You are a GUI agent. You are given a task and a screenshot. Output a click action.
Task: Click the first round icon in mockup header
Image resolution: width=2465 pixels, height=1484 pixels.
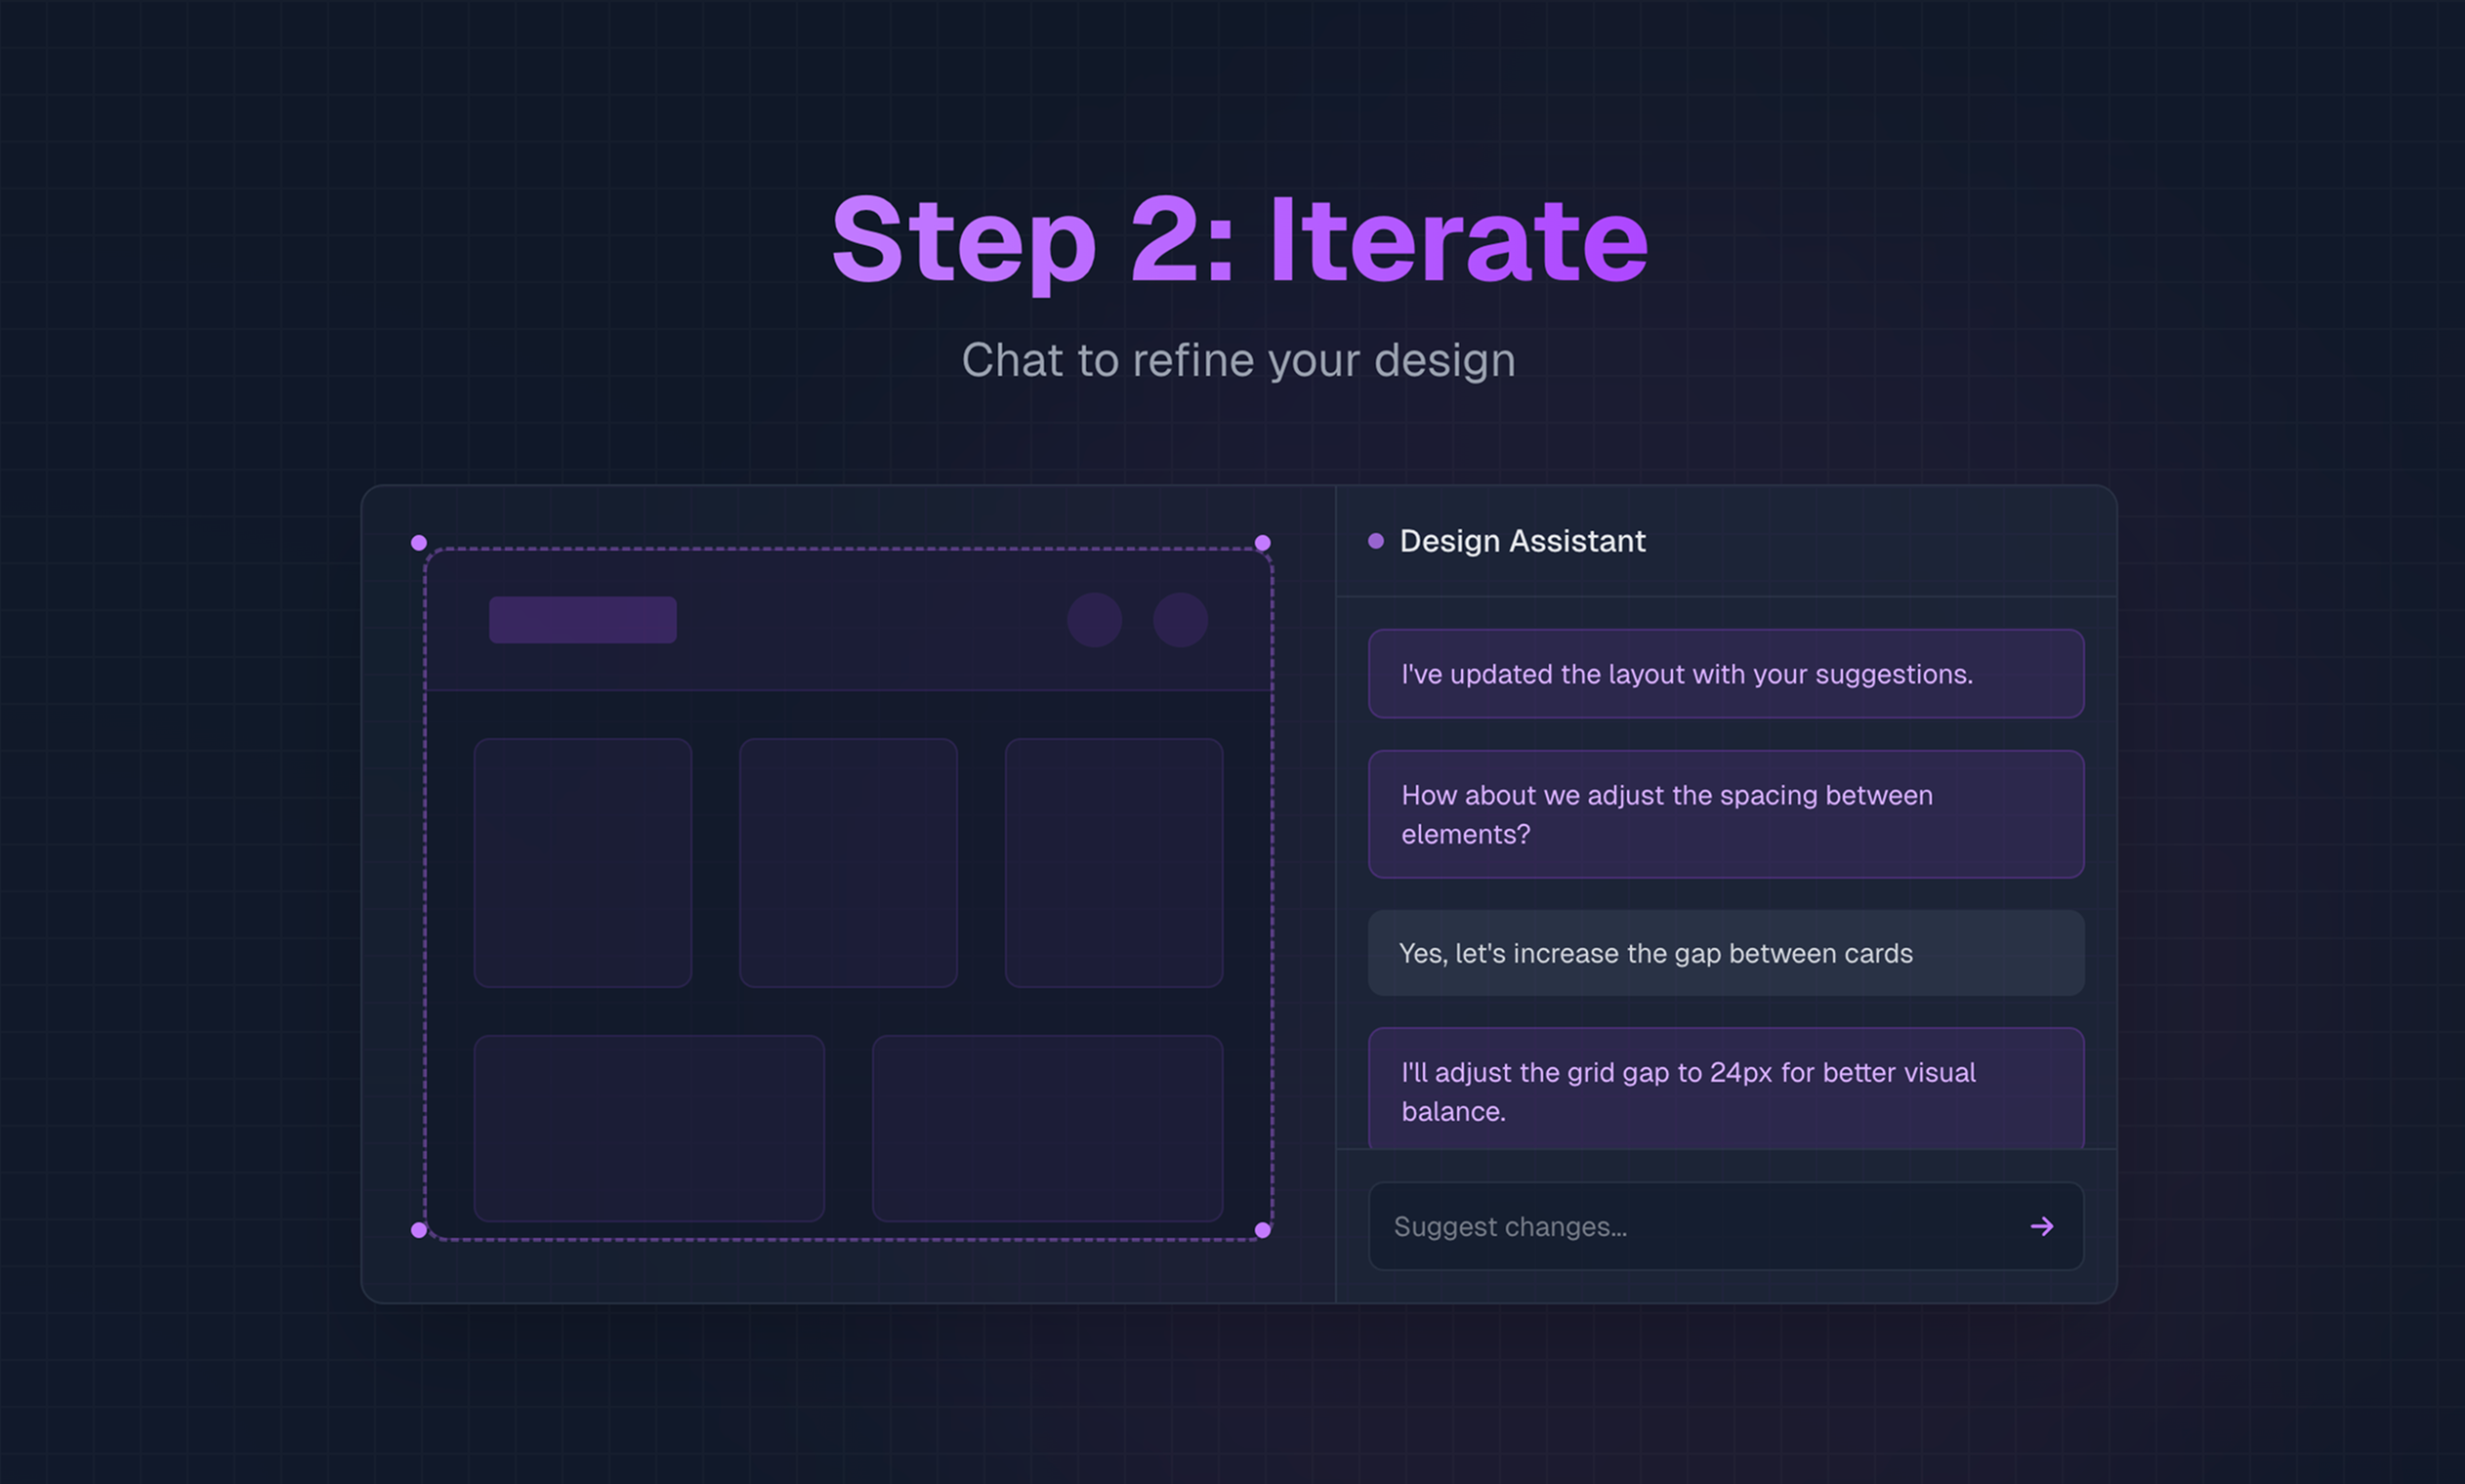click(1094, 620)
